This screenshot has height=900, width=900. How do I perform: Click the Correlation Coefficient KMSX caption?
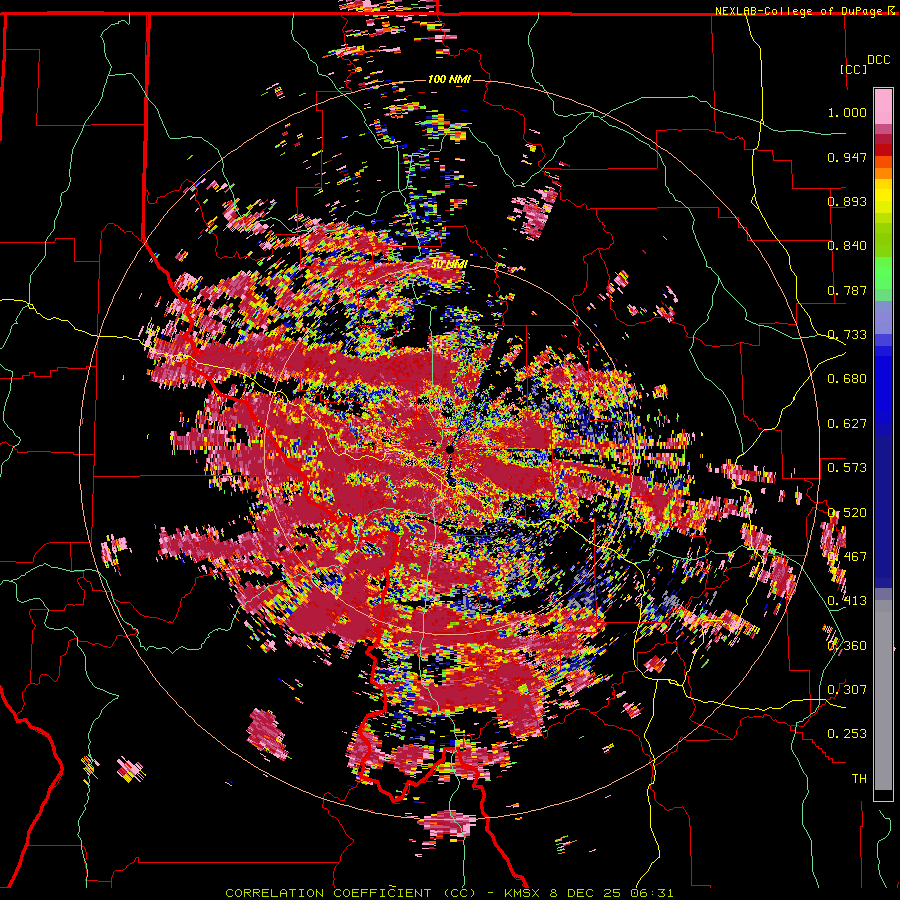(x=449, y=893)
